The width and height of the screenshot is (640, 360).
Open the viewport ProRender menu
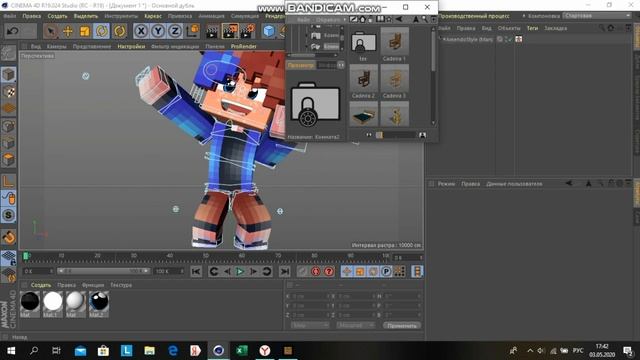pyautogui.click(x=244, y=47)
